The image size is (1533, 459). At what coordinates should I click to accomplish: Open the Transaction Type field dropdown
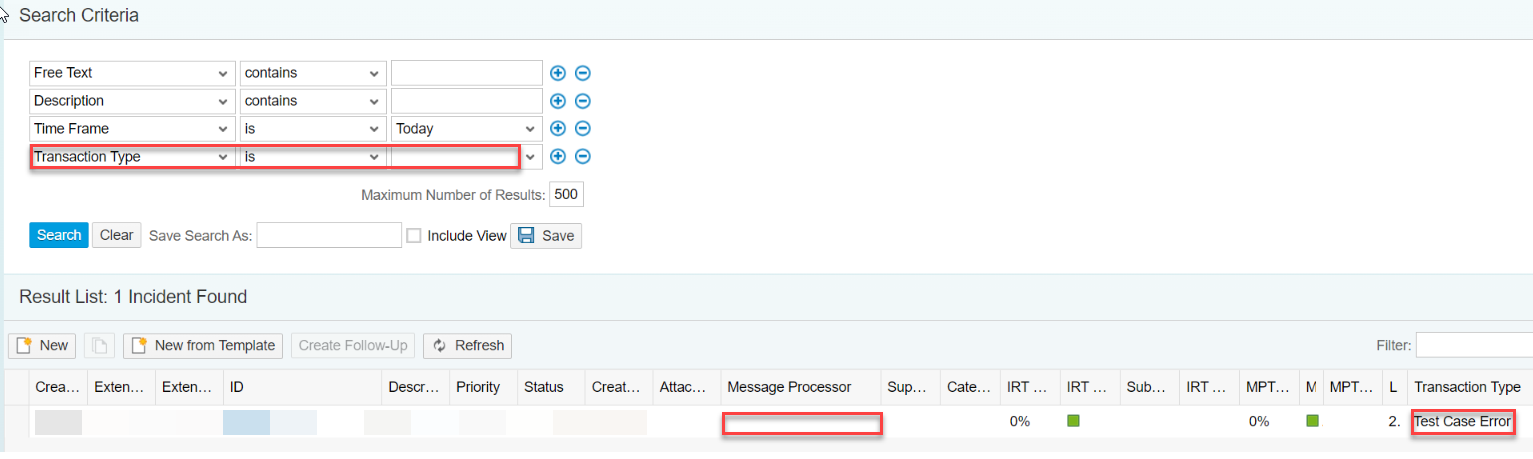[132, 157]
